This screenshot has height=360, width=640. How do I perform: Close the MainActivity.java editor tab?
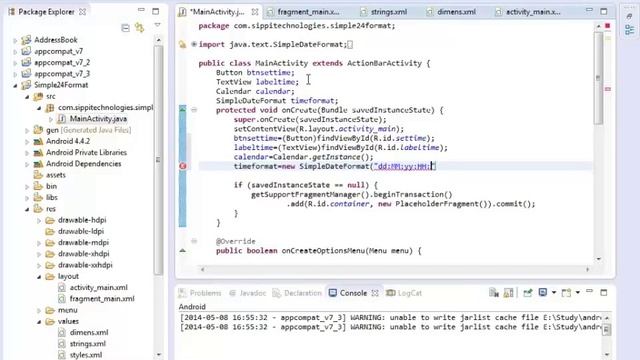click(255, 12)
